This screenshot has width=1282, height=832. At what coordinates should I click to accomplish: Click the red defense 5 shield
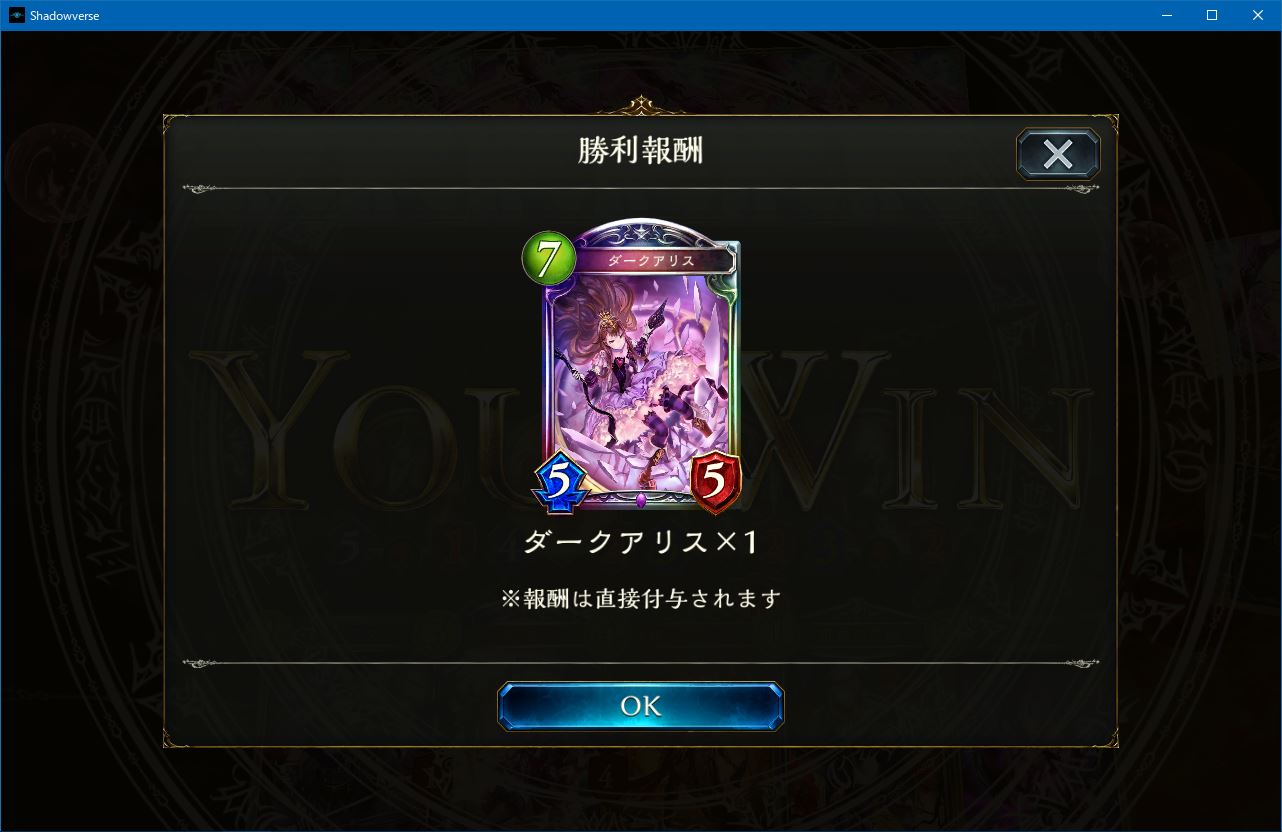pos(714,483)
